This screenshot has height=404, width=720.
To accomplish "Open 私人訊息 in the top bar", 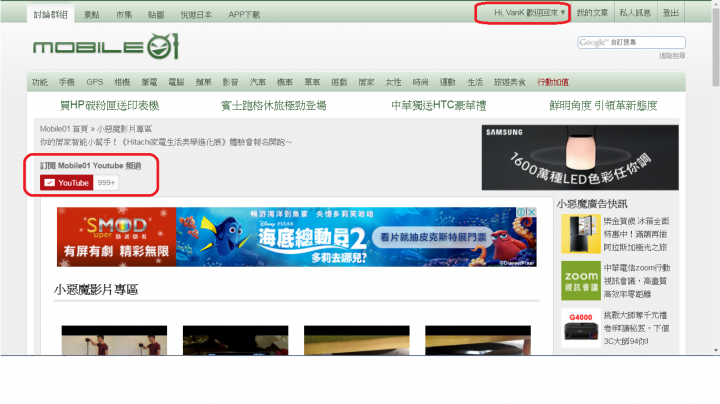I will click(635, 13).
